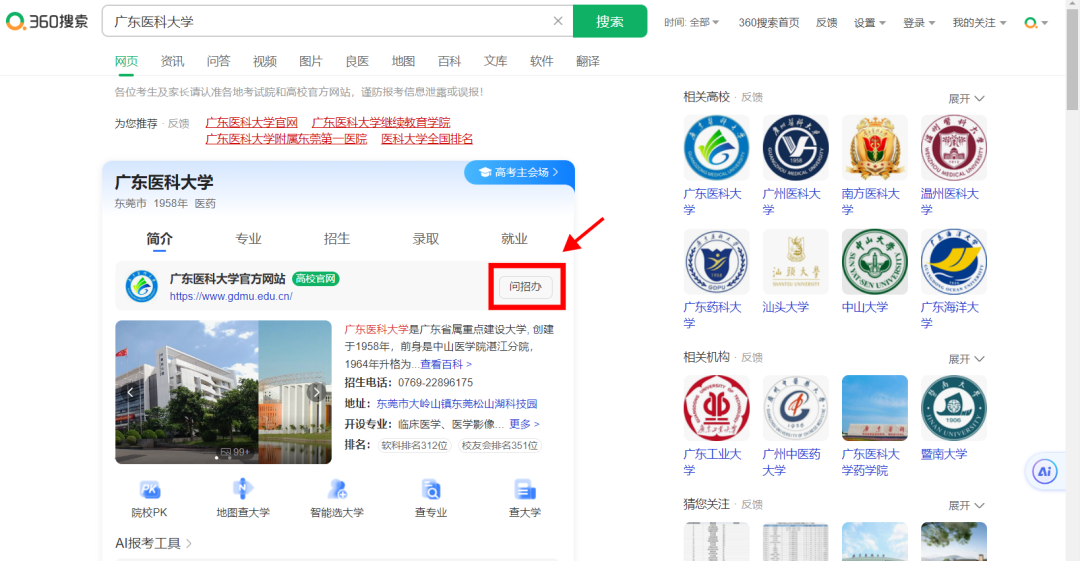This screenshot has width=1080, height=561.
Task: Expand the 猜您关注 section with 展开
Action: (x=966, y=506)
